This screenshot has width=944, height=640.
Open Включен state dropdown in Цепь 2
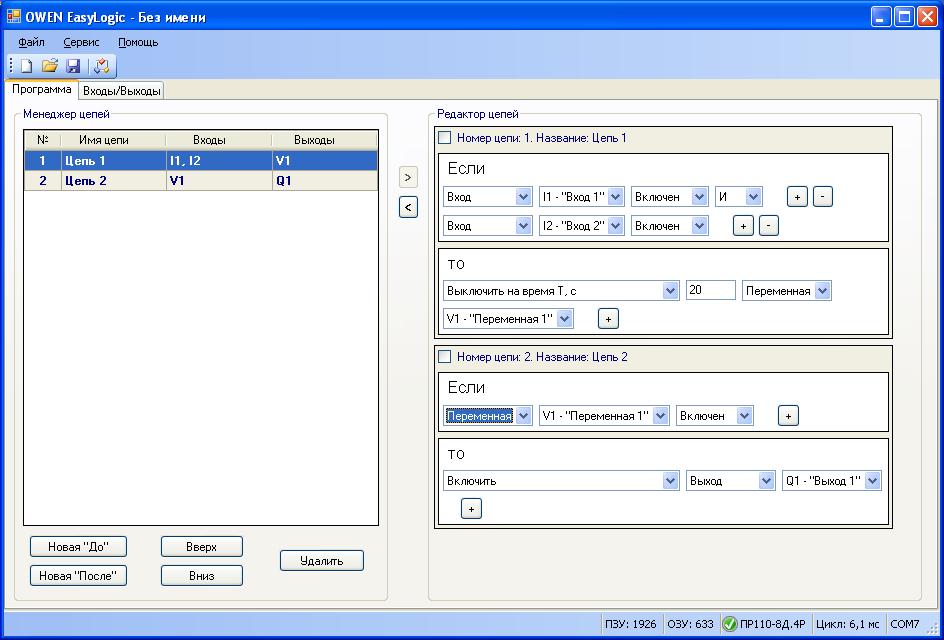[715, 416]
